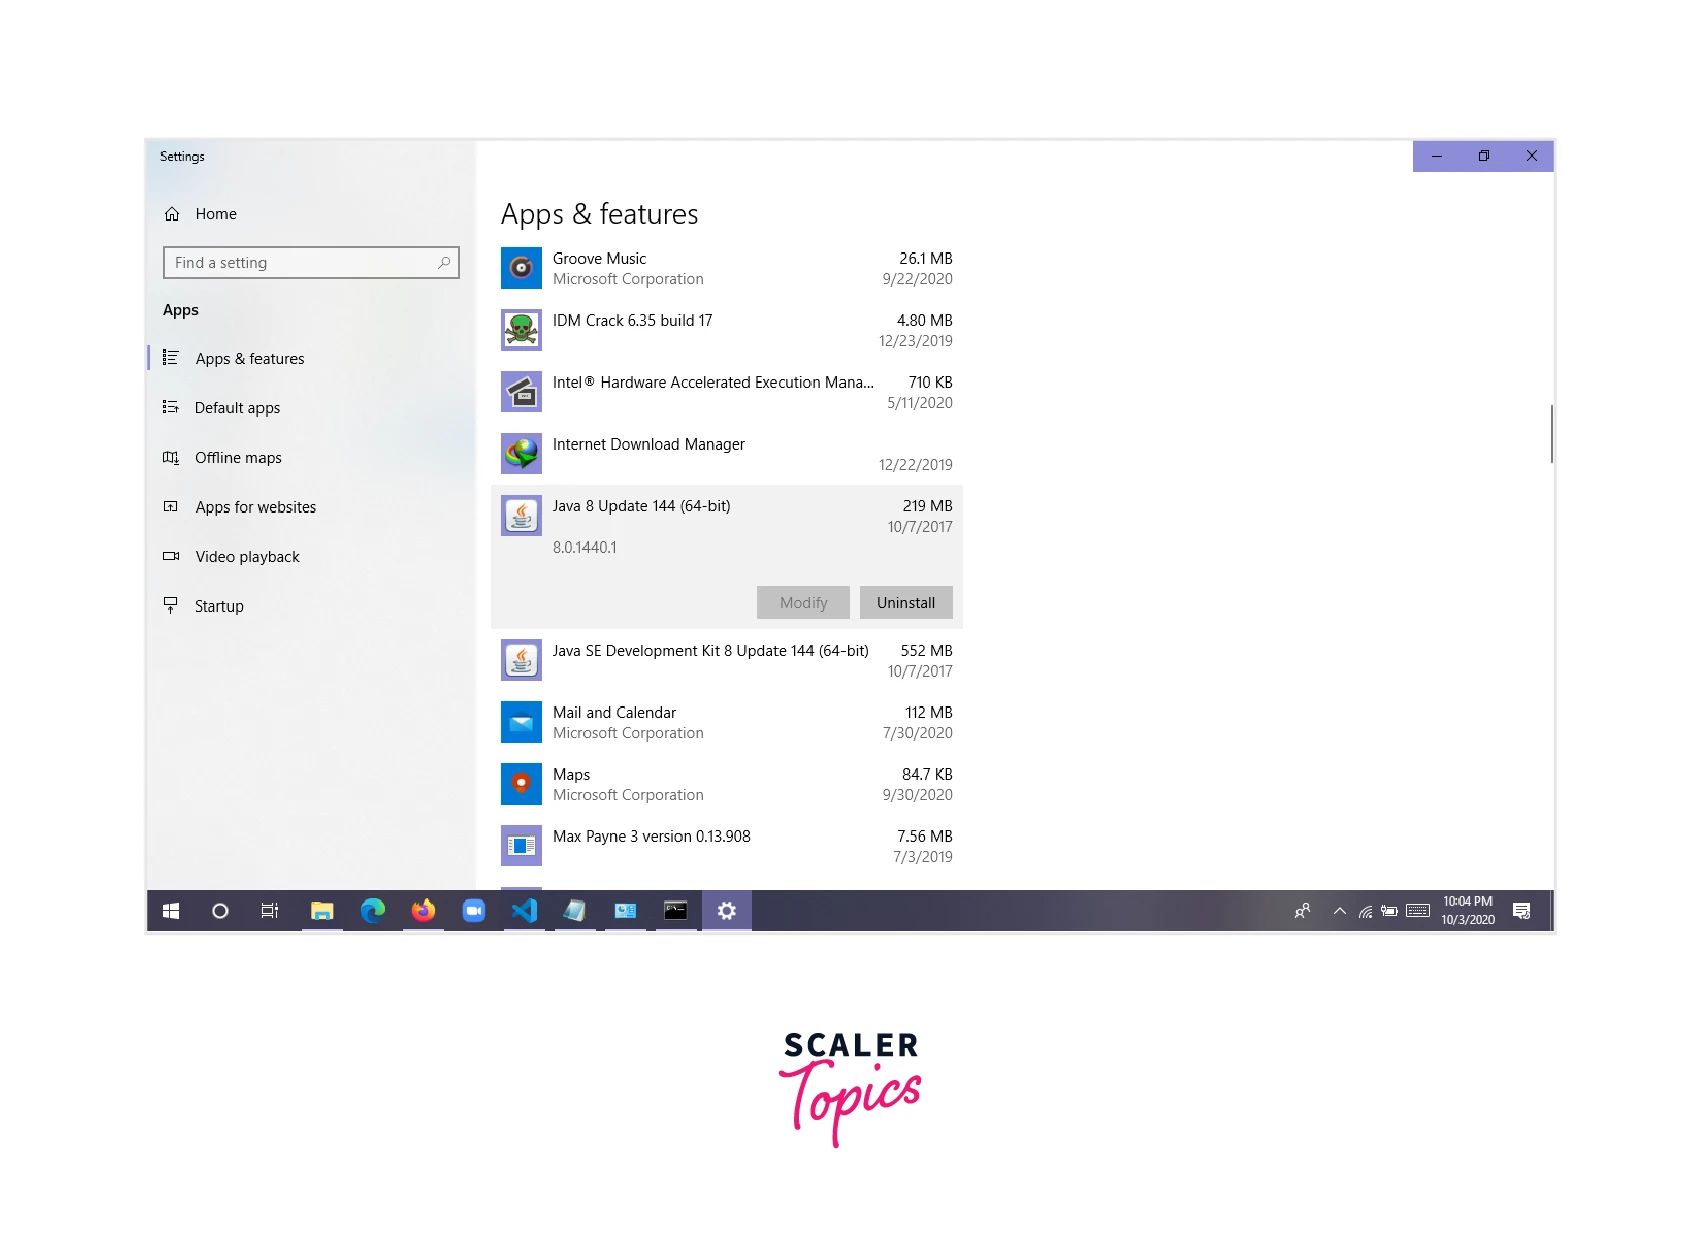Screen dimensions: 1700x1245
Task: Open the Windows Start menu
Action: [171, 911]
